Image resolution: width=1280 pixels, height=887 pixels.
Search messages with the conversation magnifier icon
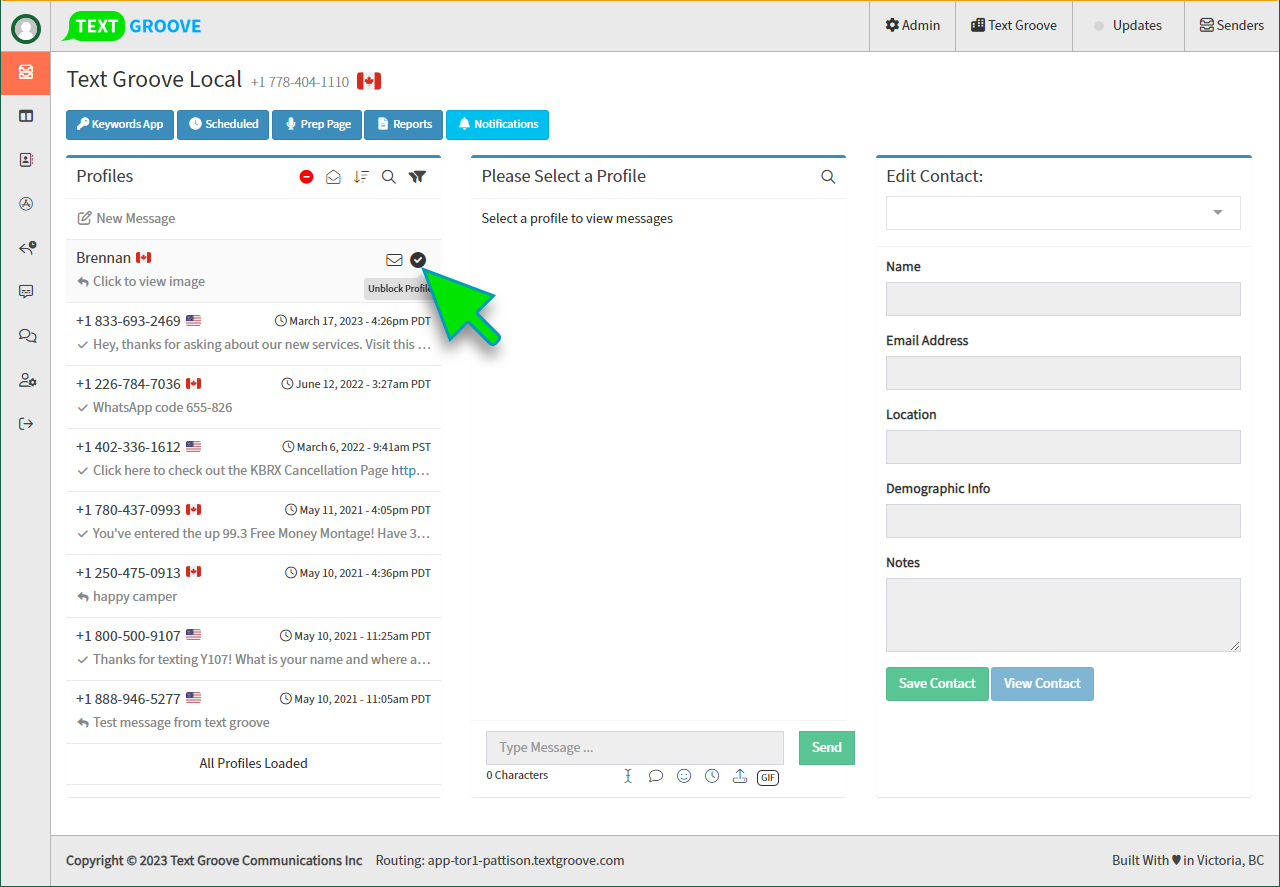pyautogui.click(x=828, y=177)
